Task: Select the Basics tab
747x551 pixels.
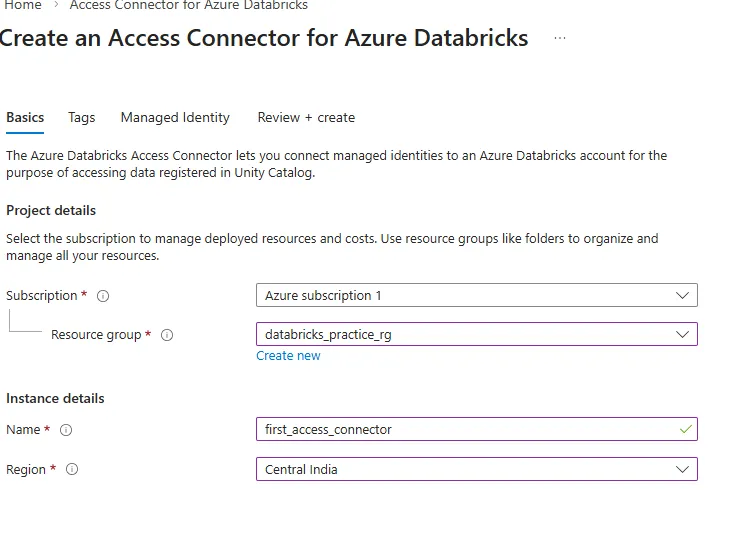Action: pos(25,118)
